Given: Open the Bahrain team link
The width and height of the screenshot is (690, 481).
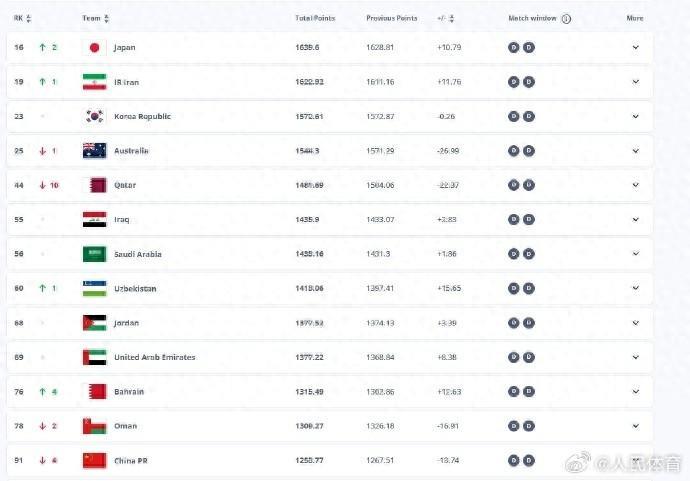Looking at the screenshot, I should [x=128, y=392].
